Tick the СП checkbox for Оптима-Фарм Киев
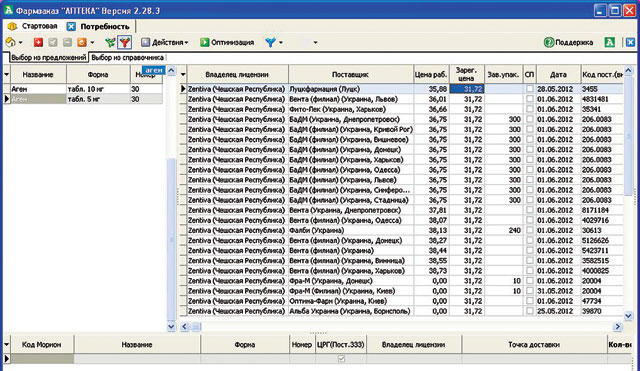 pos(529,301)
